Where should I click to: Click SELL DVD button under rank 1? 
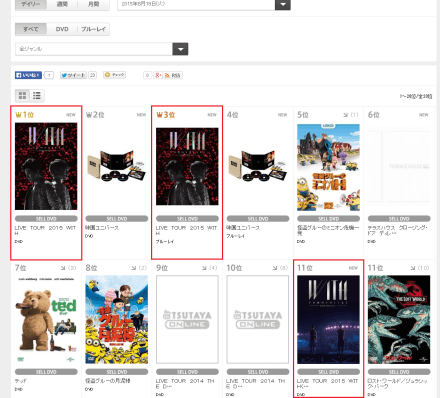(x=46, y=219)
